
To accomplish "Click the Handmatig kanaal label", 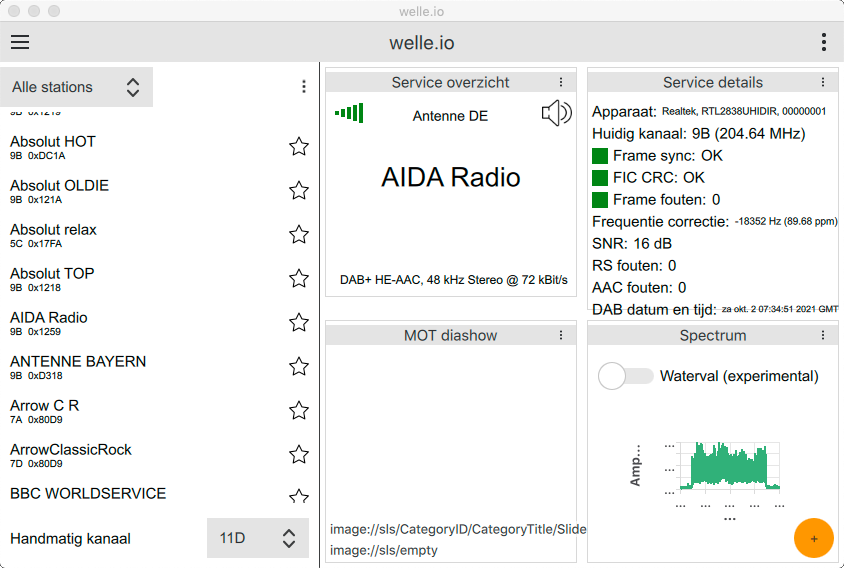I will [x=71, y=538].
